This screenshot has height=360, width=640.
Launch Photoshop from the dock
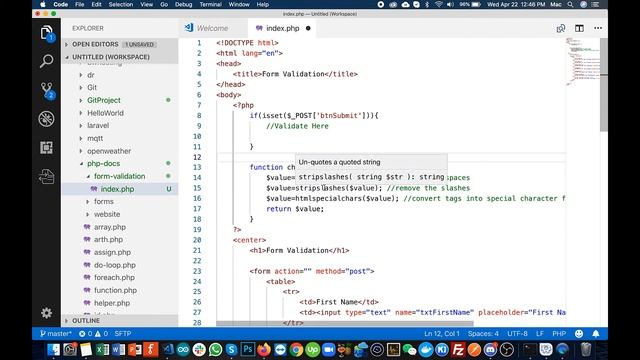[x=248, y=350]
